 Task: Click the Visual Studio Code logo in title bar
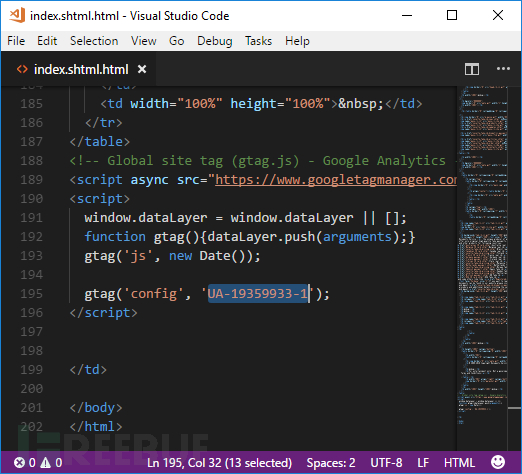point(17,15)
